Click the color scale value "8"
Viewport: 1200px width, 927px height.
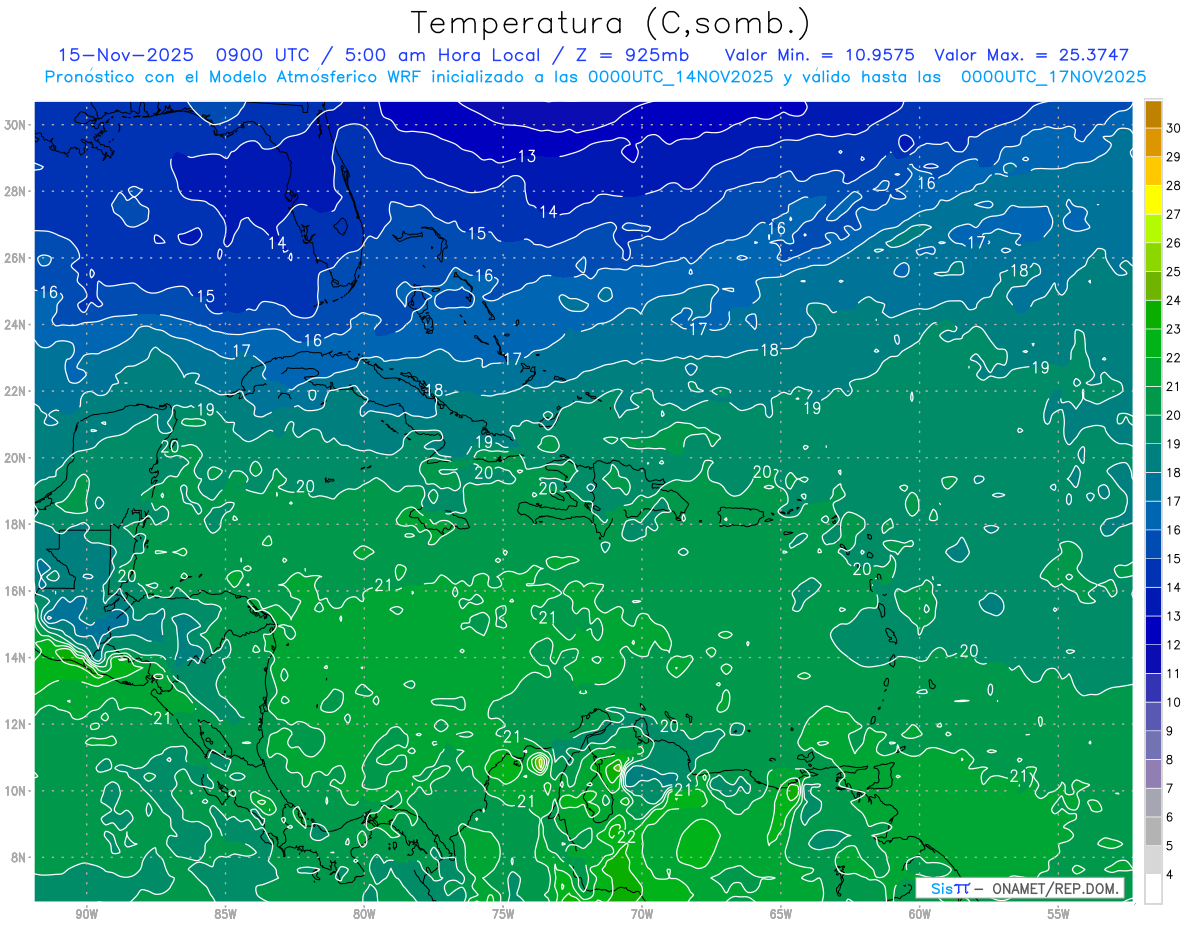pyautogui.click(x=1170, y=760)
